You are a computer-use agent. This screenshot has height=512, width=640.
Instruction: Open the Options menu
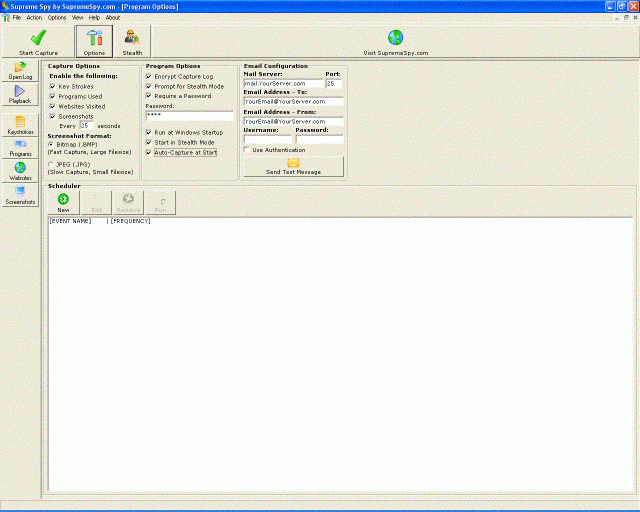pos(57,18)
